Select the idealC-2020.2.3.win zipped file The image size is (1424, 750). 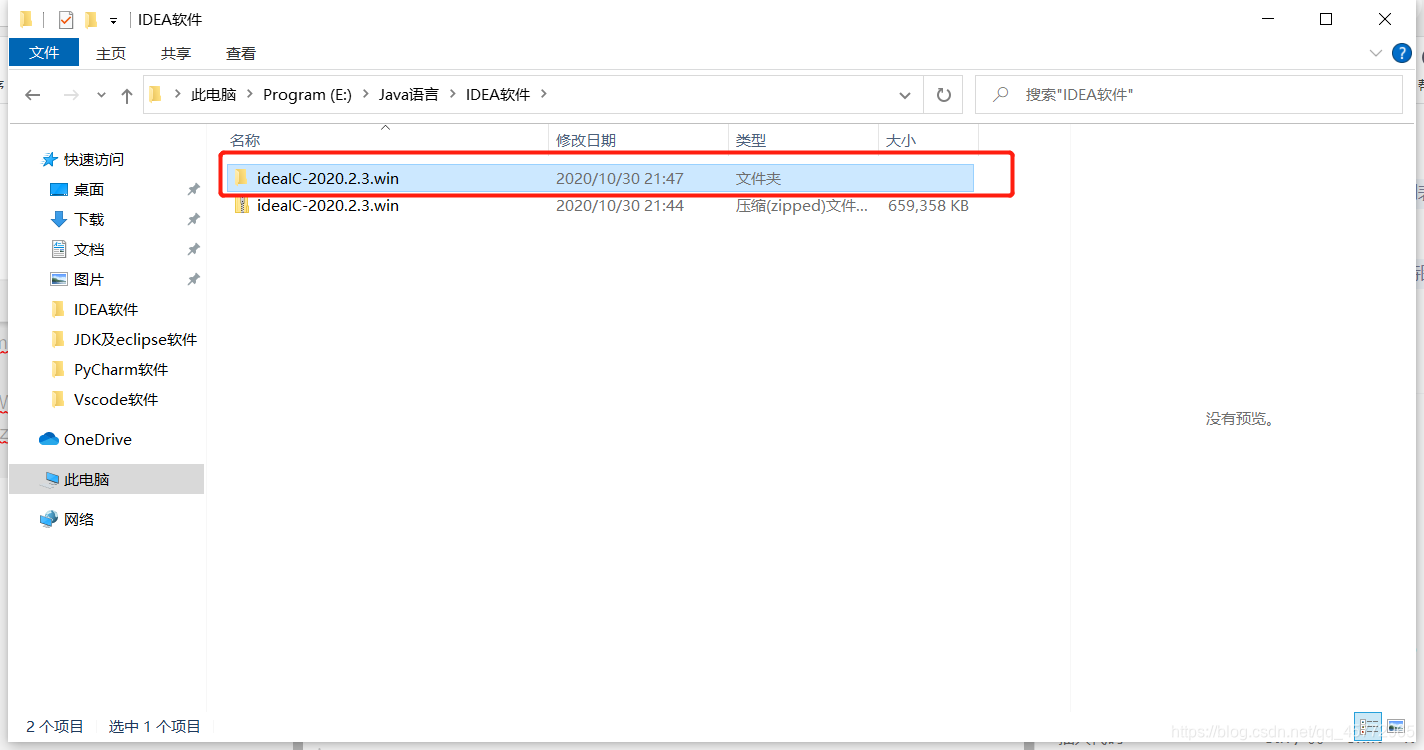click(x=600, y=206)
